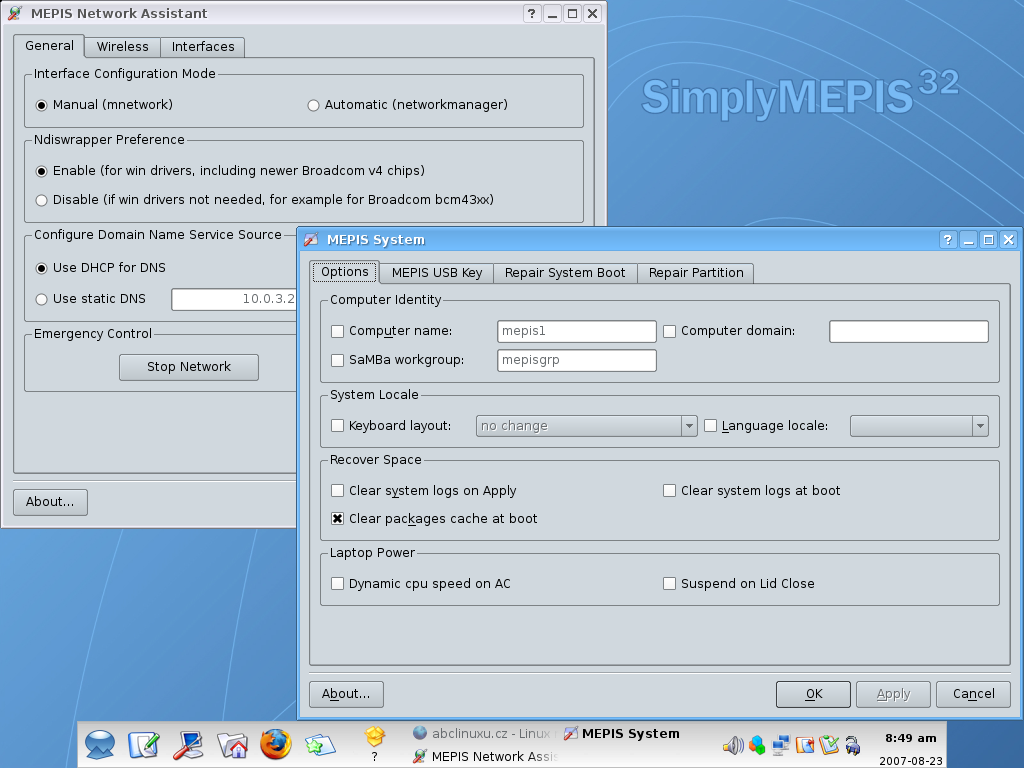This screenshot has width=1024, height=768.
Task: Open the volume speaker tray icon
Action: [733, 745]
